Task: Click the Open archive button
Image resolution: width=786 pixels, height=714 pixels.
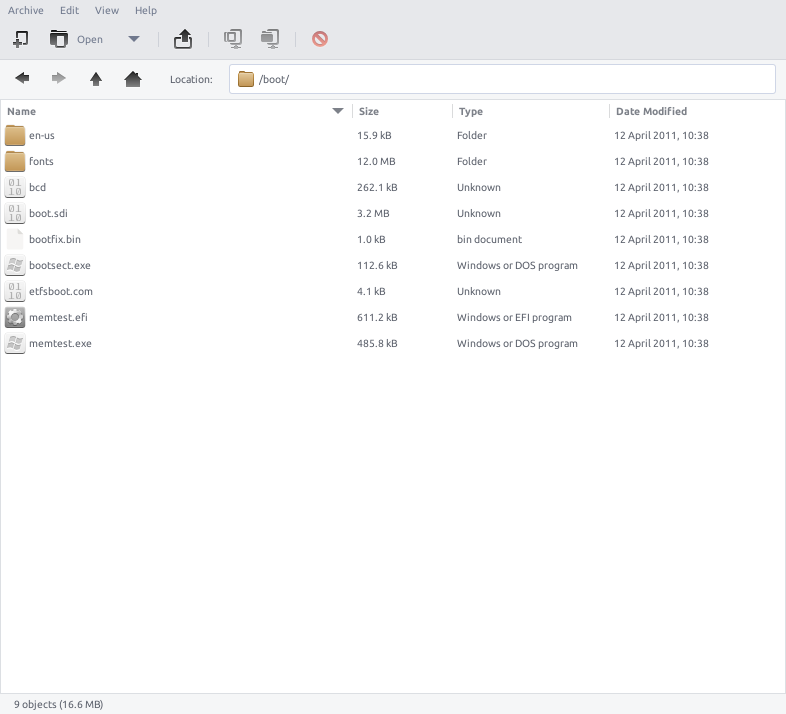Action: coord(76,39)
